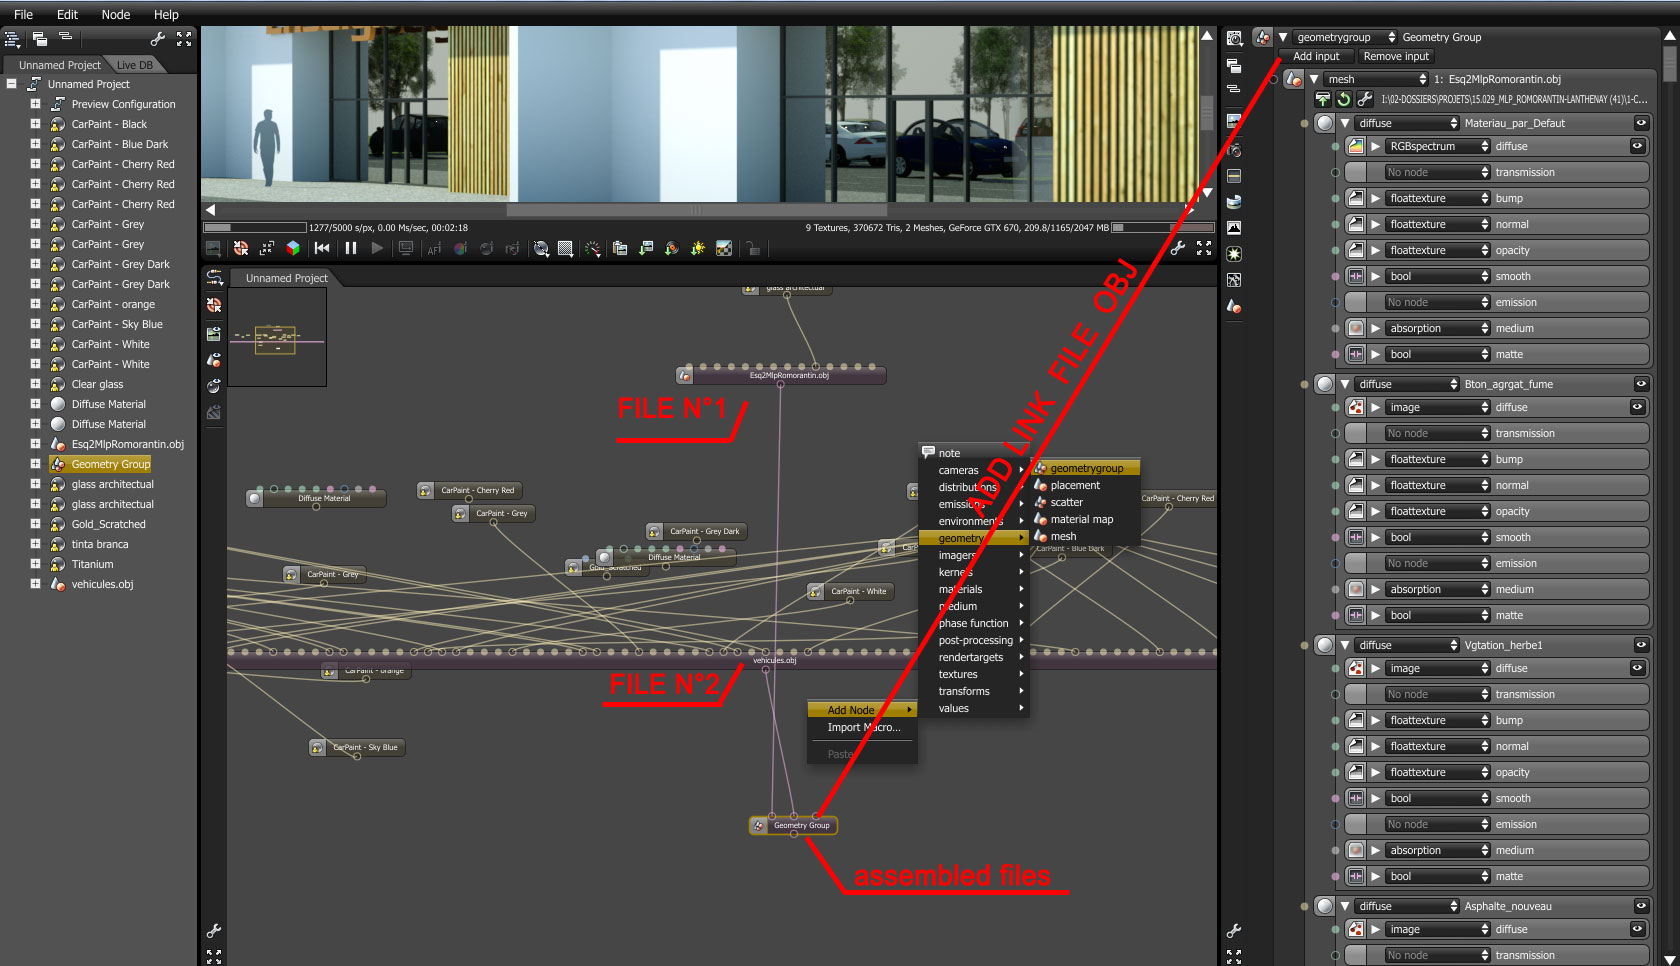Open the Node menu
The height and width of the screenshot is (966, 1680).
pos(116,15)
